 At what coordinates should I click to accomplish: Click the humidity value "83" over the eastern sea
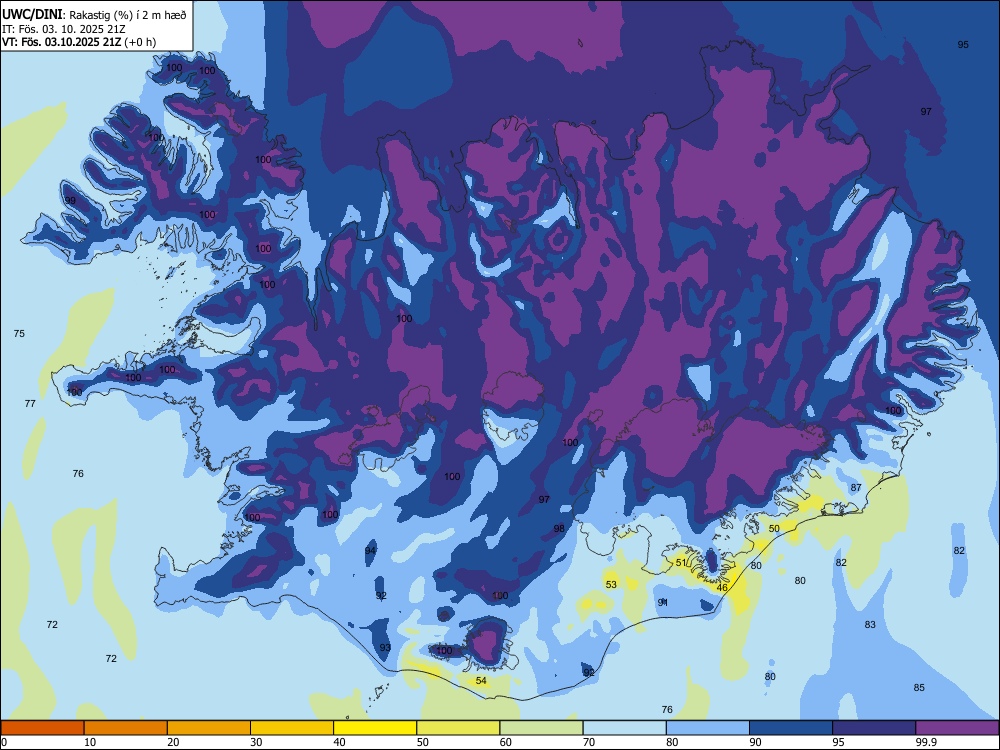coord(870,624)
